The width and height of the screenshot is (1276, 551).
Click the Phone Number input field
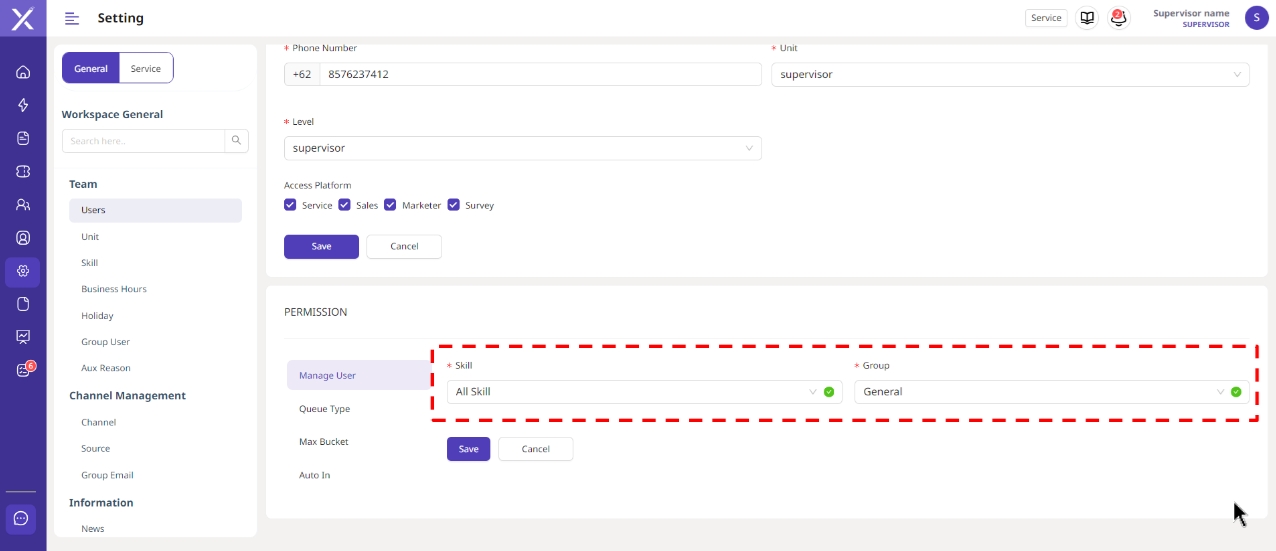[540, 75]
